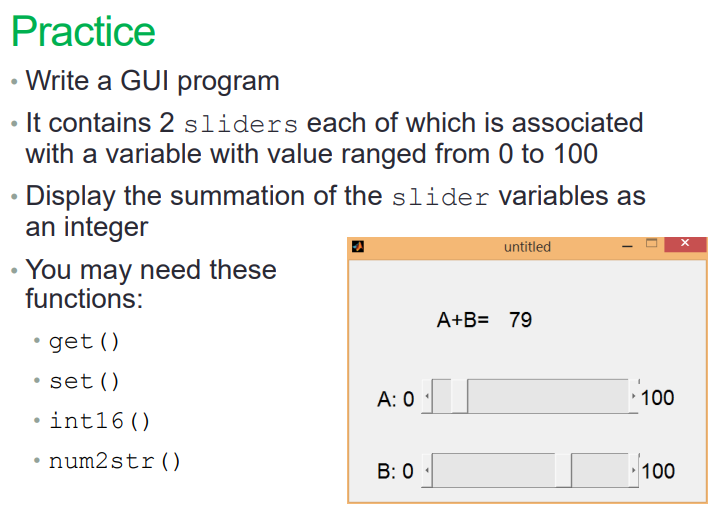Image resolution: width=719 pixels, height=510 pixels.
Task: Close the untitled window
Action: (x=685, y=244)
